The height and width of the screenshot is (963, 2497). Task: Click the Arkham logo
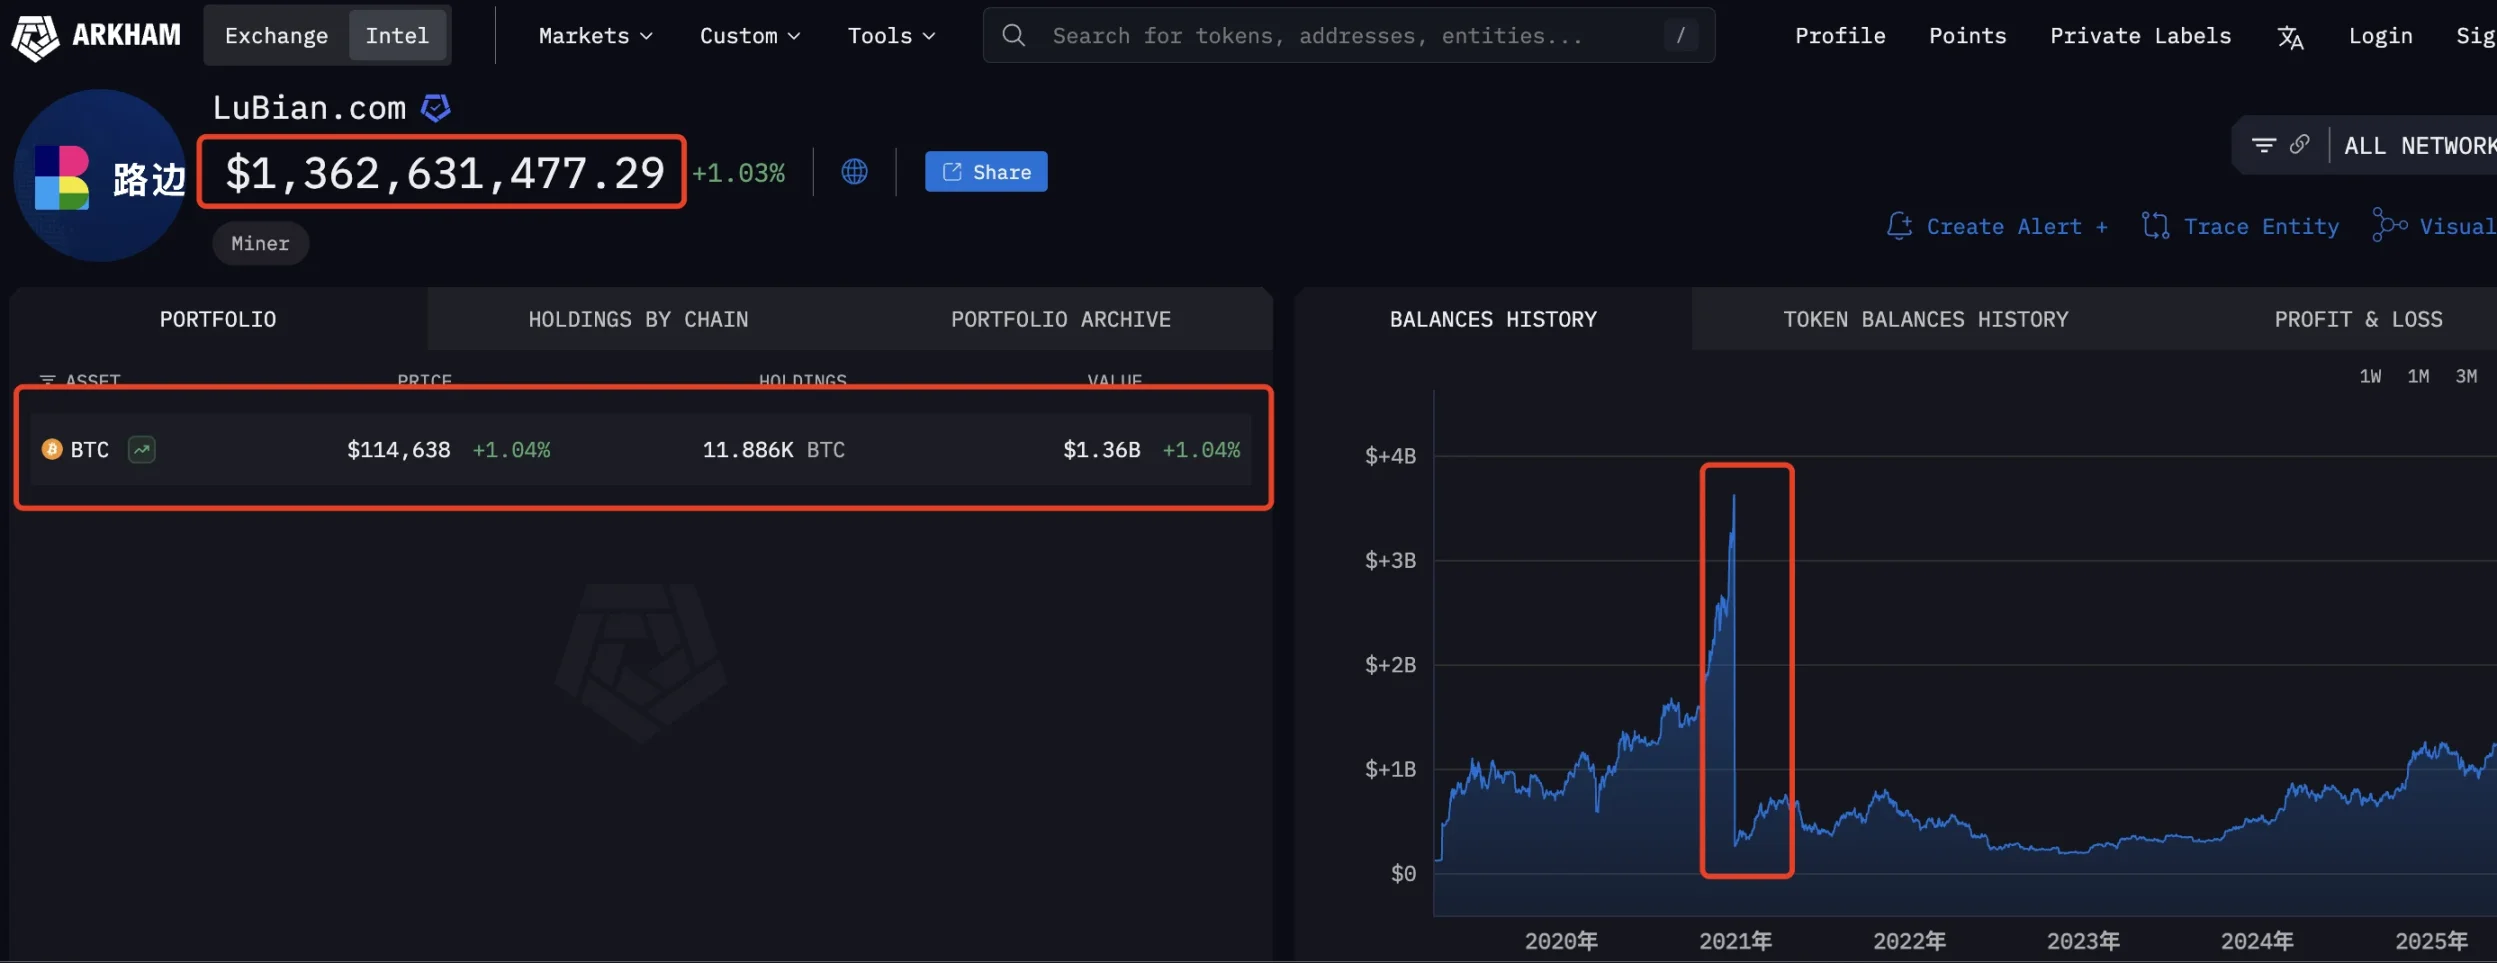pyautogui.click(x=35, y=36)
